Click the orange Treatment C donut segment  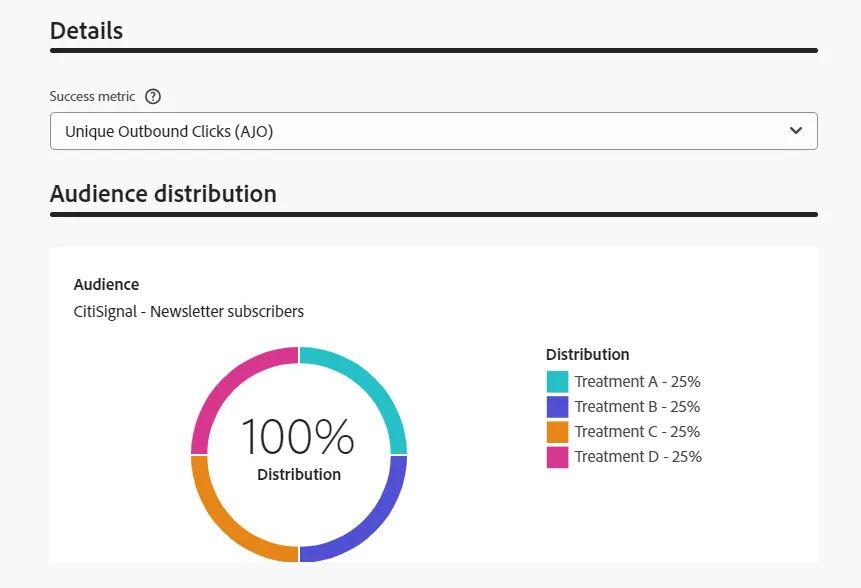(226, 528)
